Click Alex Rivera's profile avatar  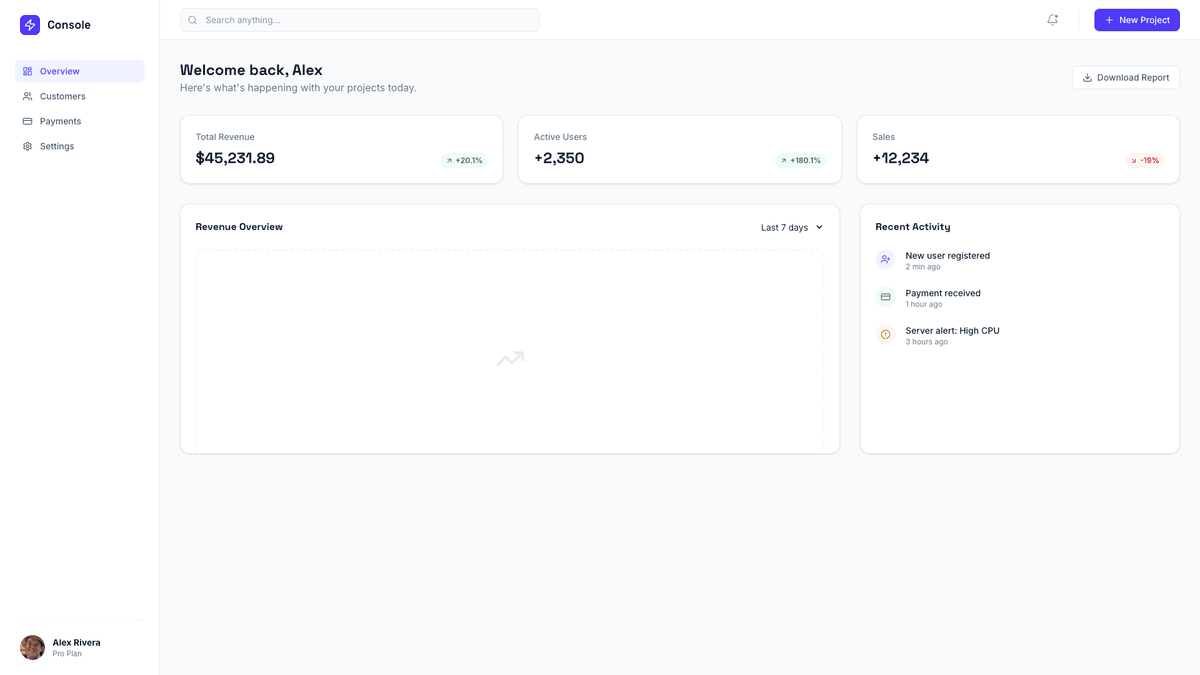click(31, 647)
